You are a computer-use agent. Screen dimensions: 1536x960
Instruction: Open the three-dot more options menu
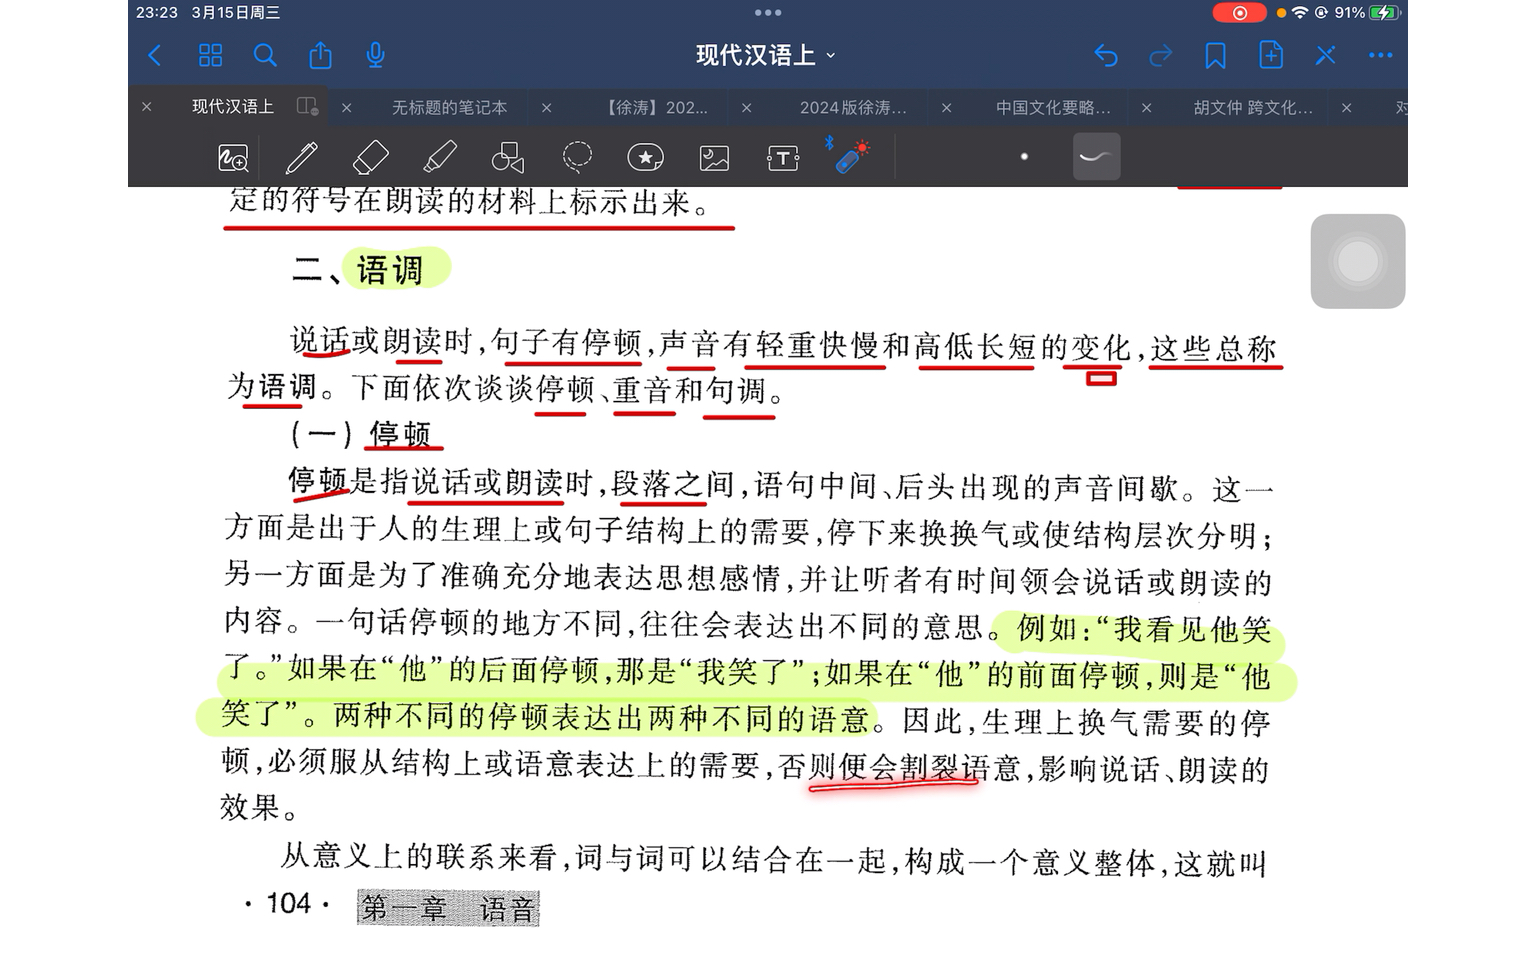(x=1381, y=55)
